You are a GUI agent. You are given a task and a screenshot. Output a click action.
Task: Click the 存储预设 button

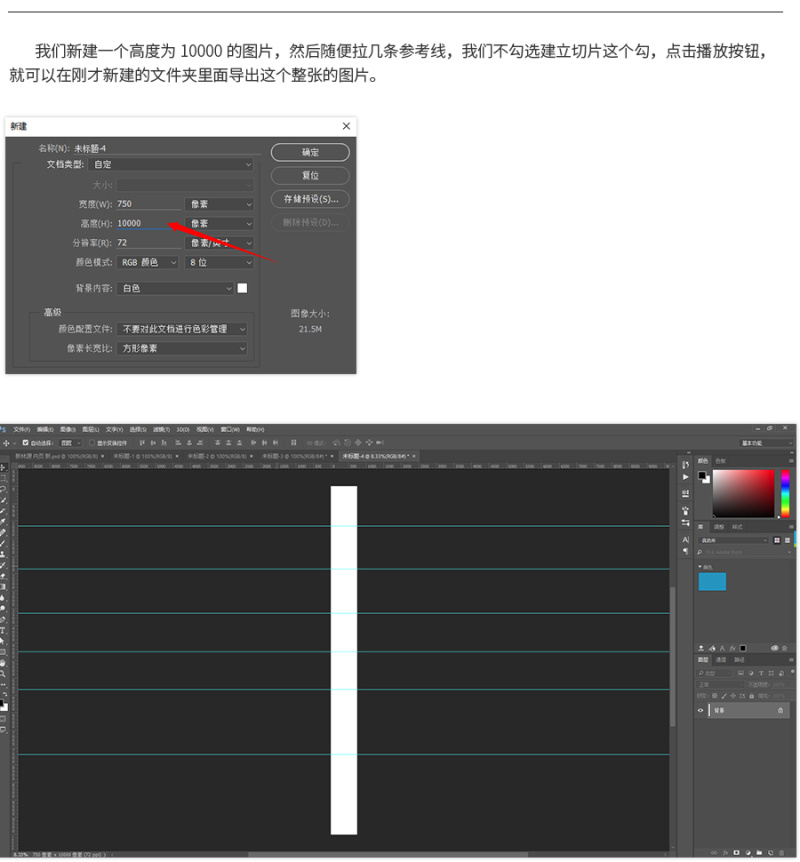[310, 198]
